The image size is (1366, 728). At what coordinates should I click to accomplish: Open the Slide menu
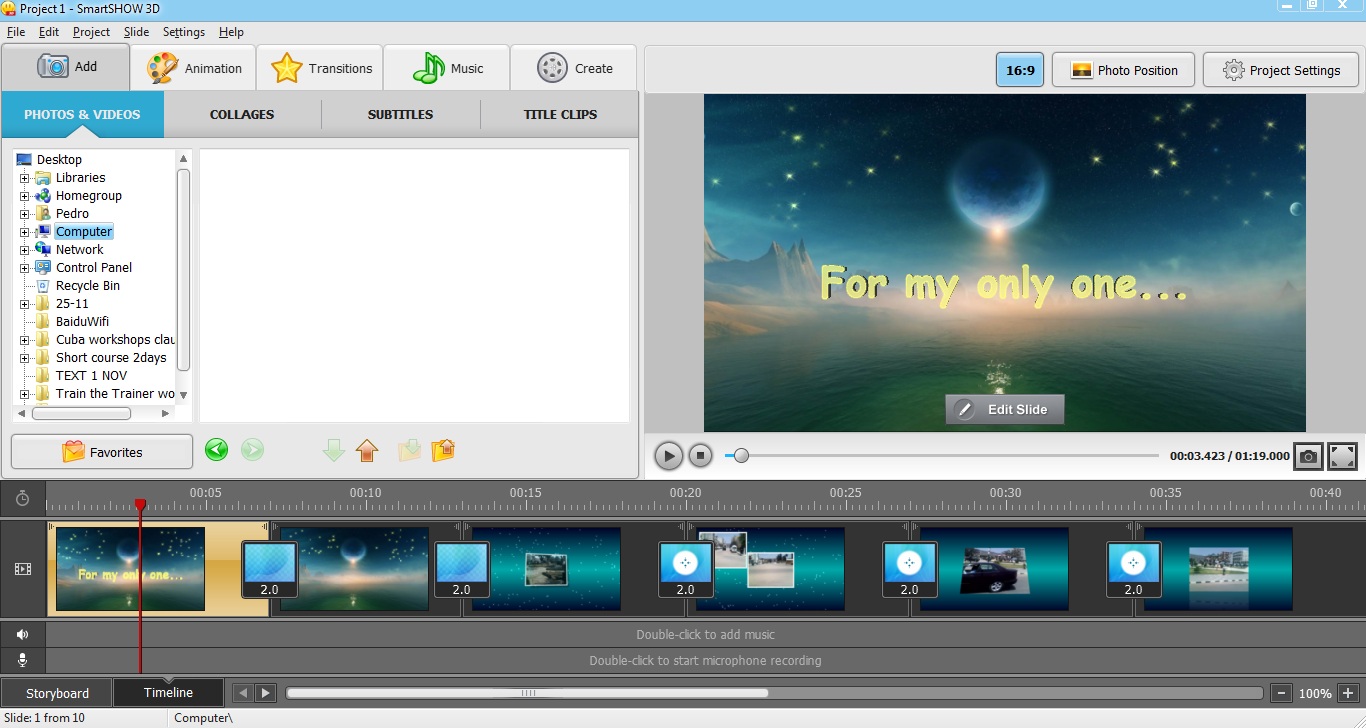click(136, 31)
